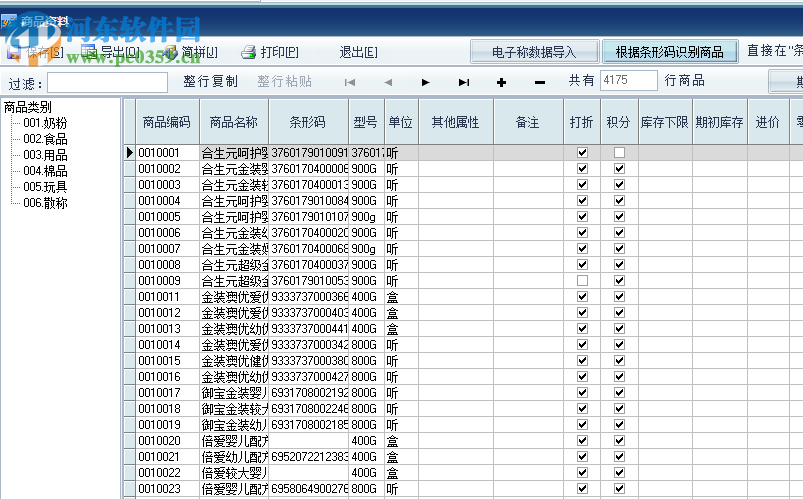Click the 商品名称 column header
Screen dimensions: 803x499
(234, 122)
